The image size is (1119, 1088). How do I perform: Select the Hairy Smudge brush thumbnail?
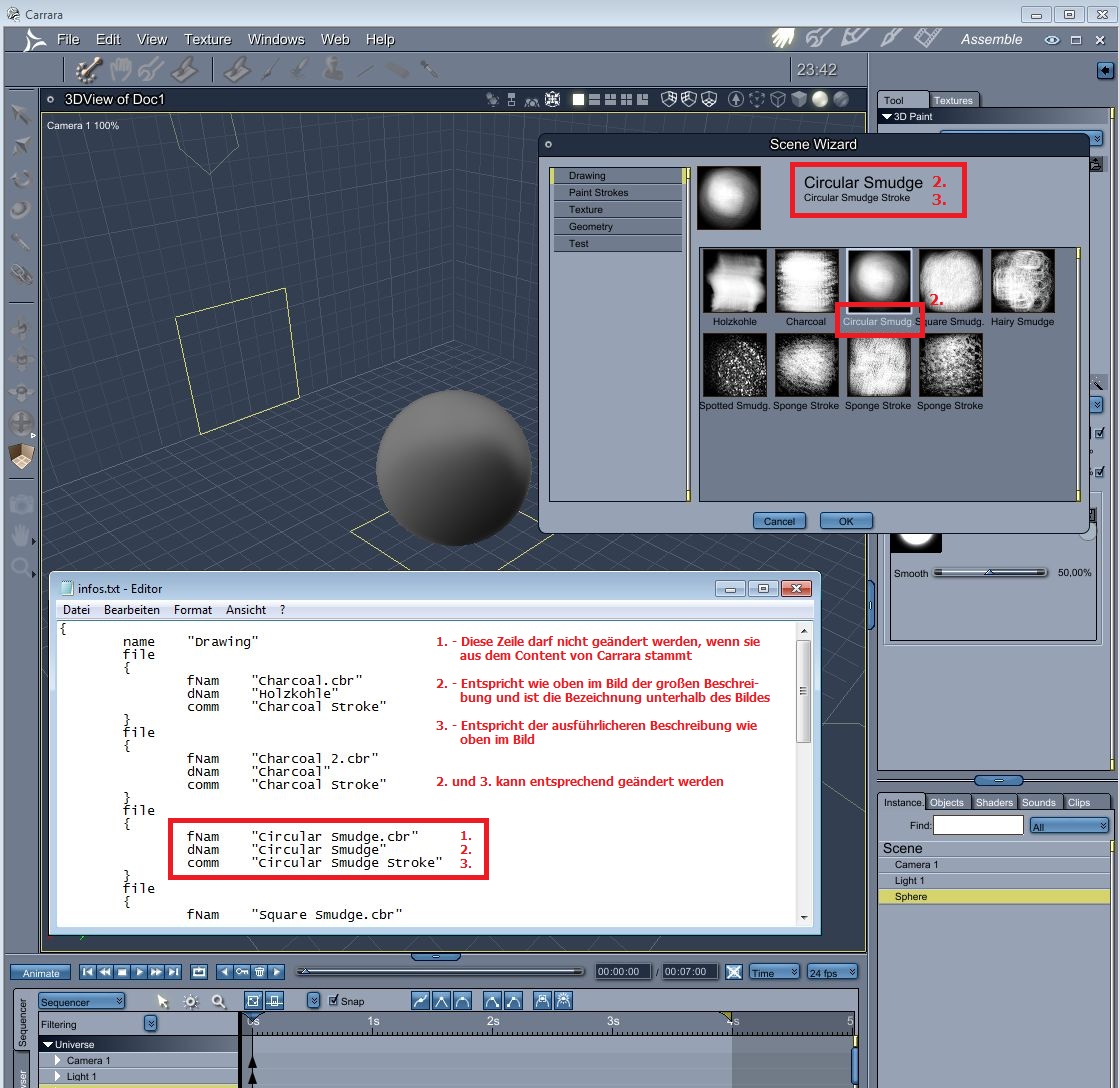(1022, 281)
